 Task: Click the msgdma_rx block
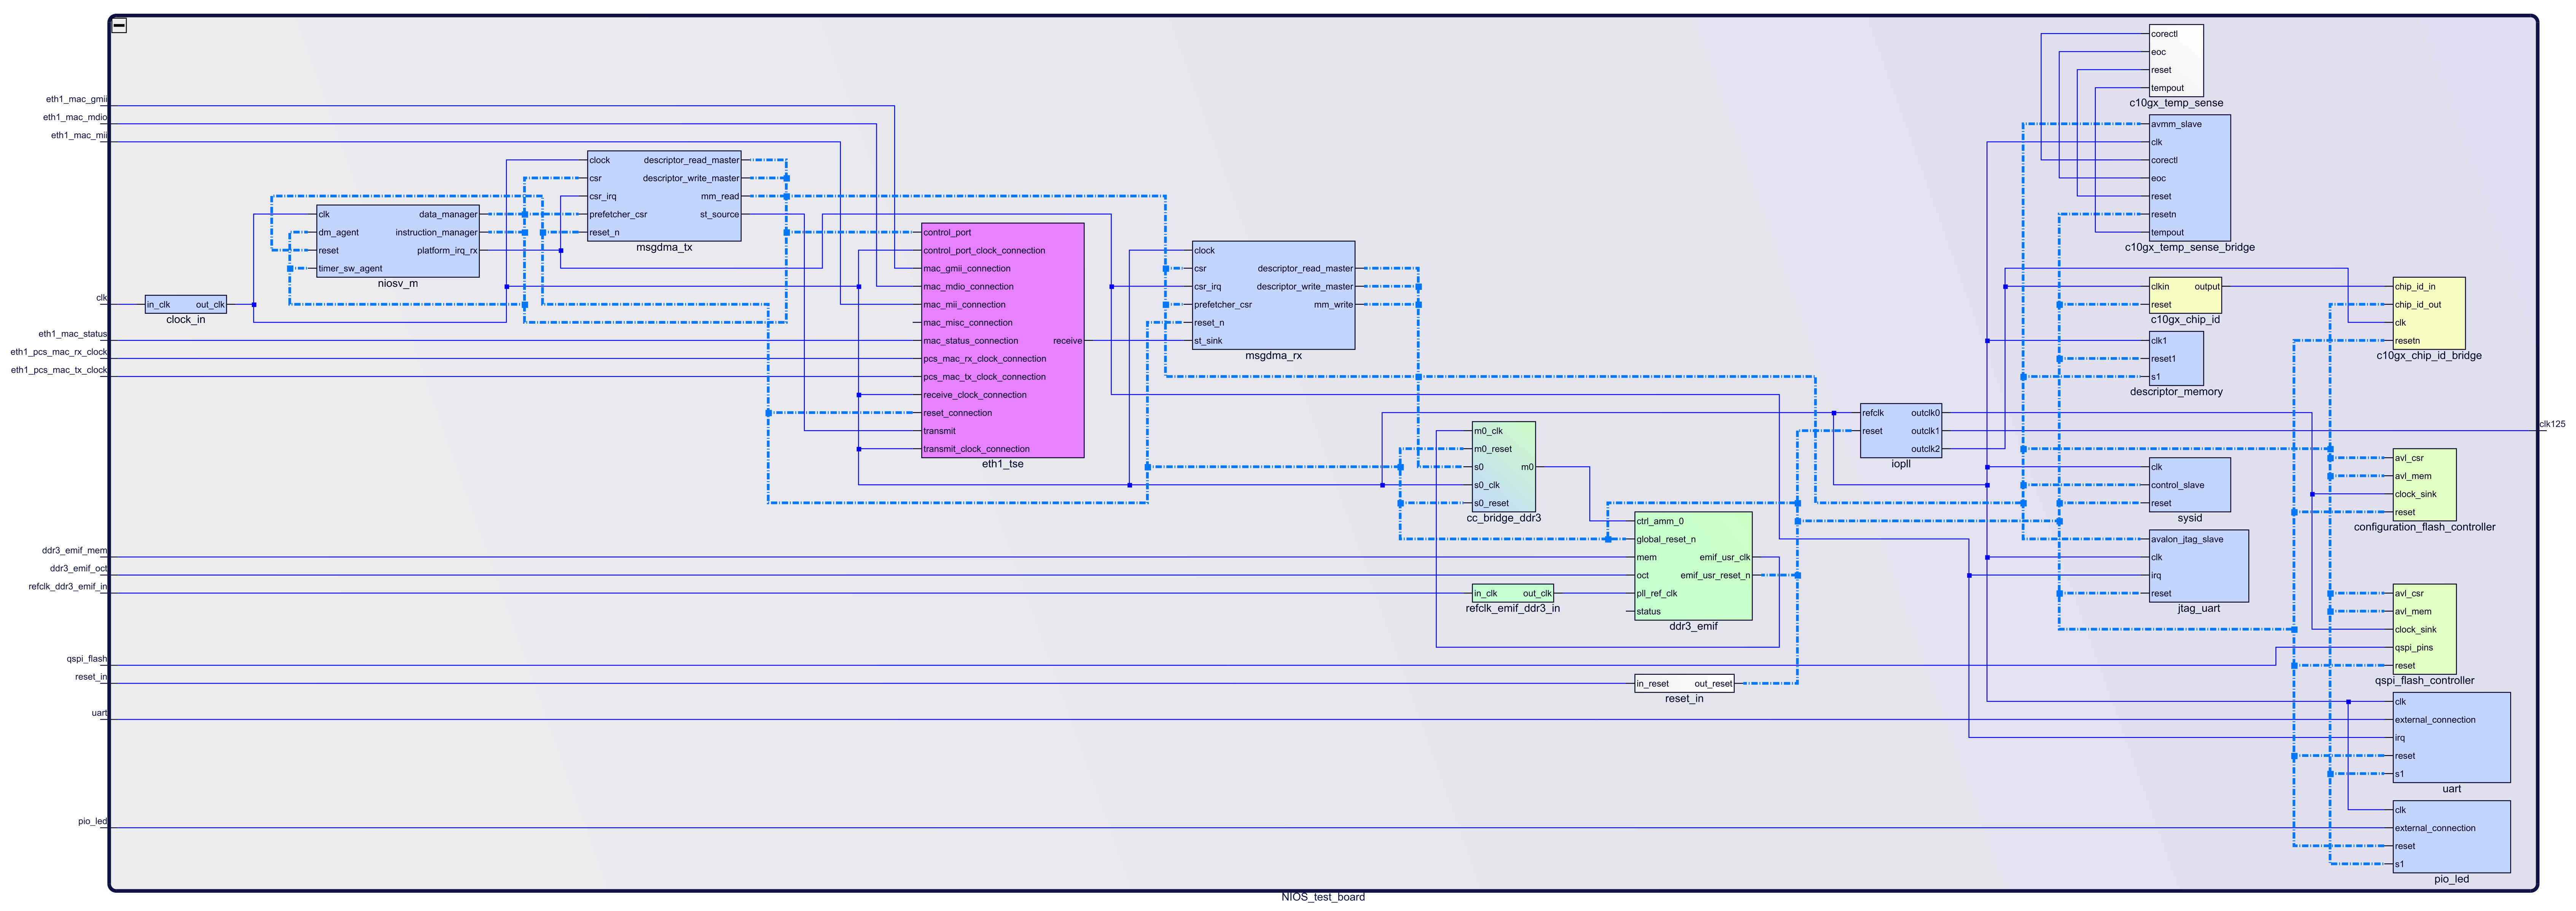point(1273,295)
